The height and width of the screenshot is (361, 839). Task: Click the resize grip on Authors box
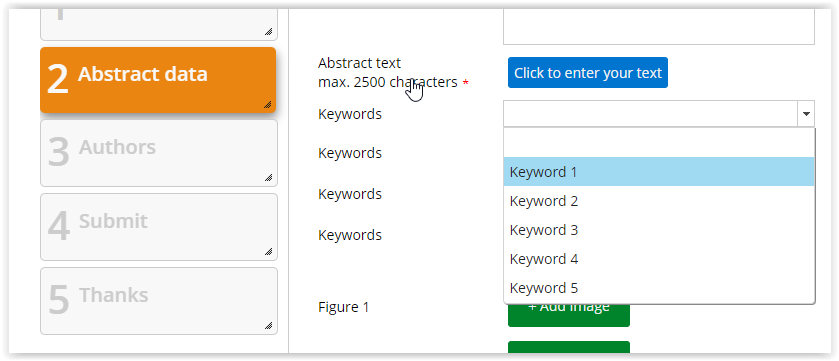click(x=269, y=178)
